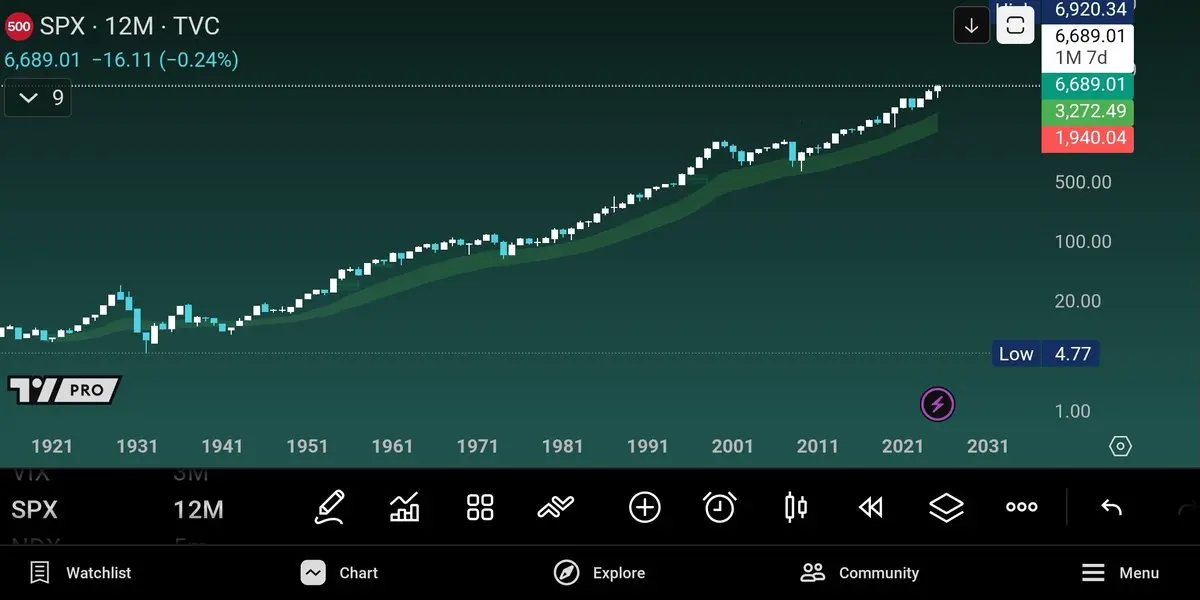Open chart settings hexagon gear icon
Screen dimensions: 1200x600
tap(1121, 446)
